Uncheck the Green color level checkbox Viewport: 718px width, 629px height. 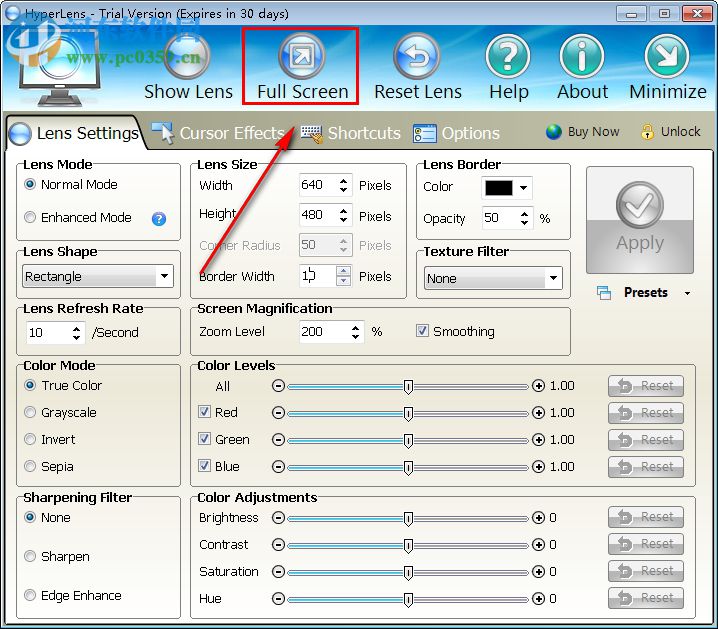coord(204,439)
